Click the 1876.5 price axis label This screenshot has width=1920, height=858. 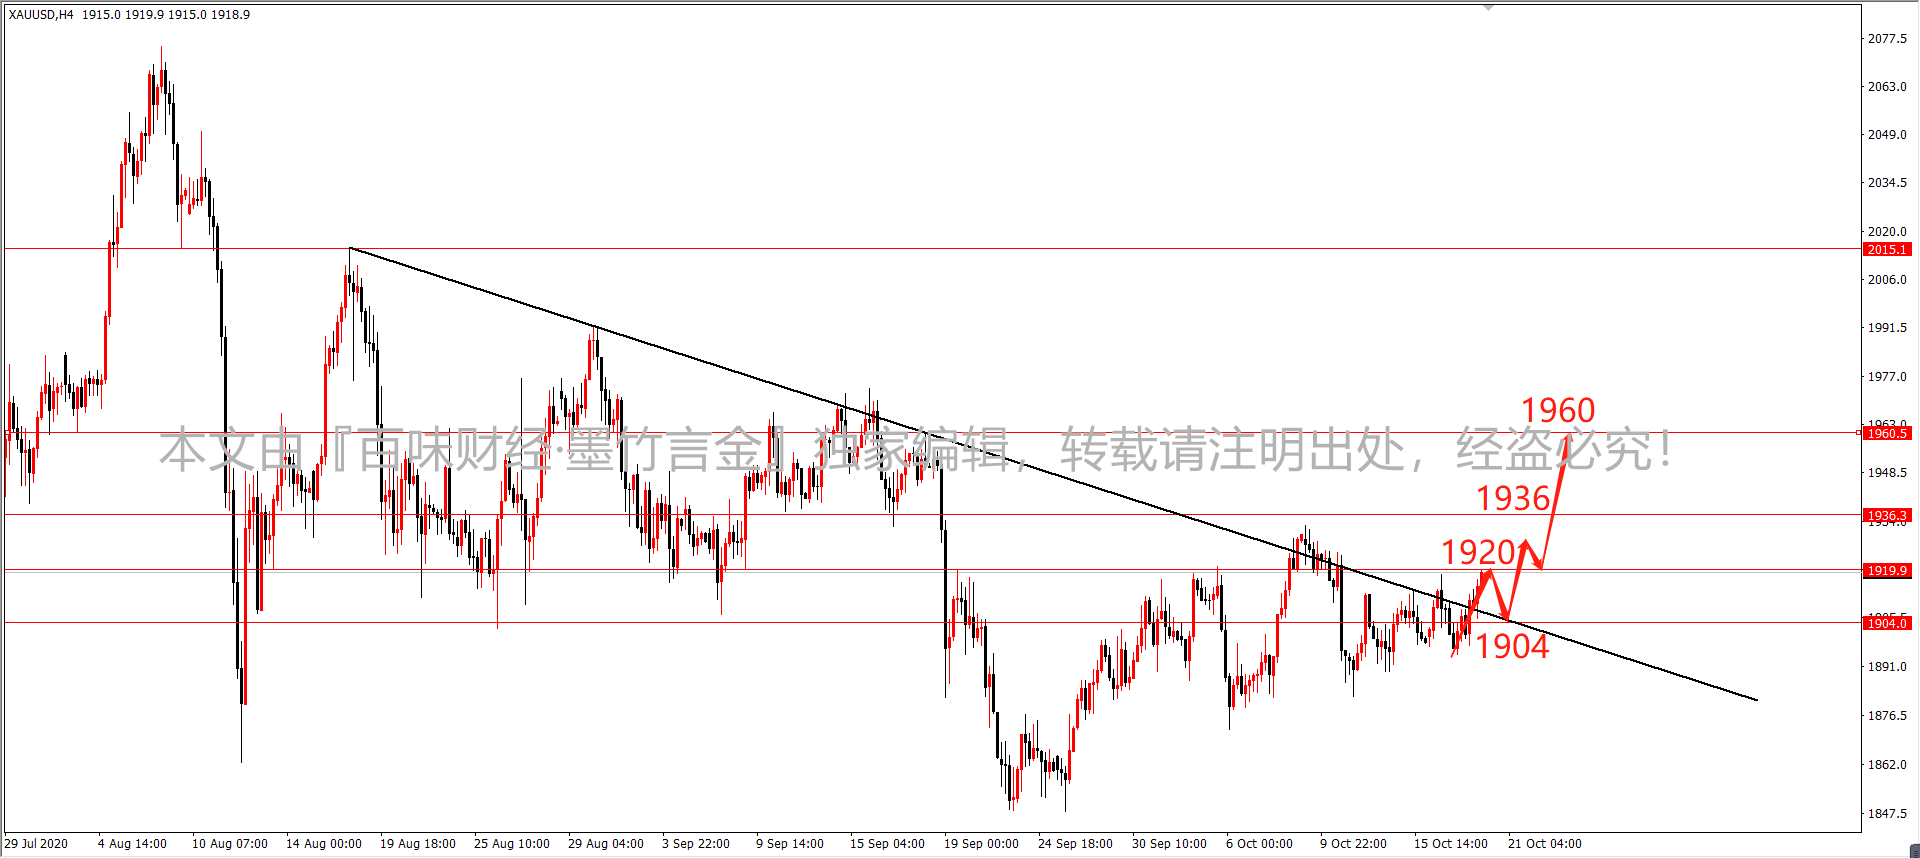pos(1887,716)
